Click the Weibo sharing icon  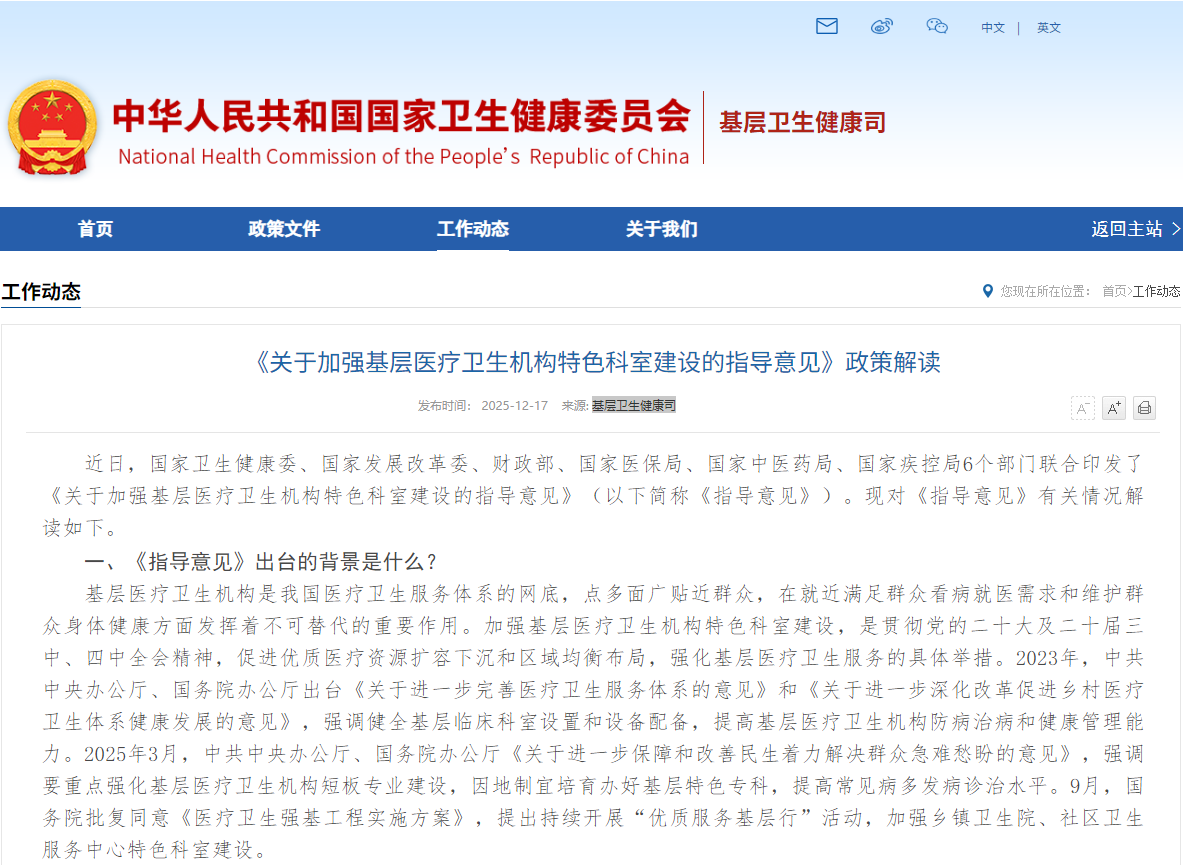tap(881, 27)
